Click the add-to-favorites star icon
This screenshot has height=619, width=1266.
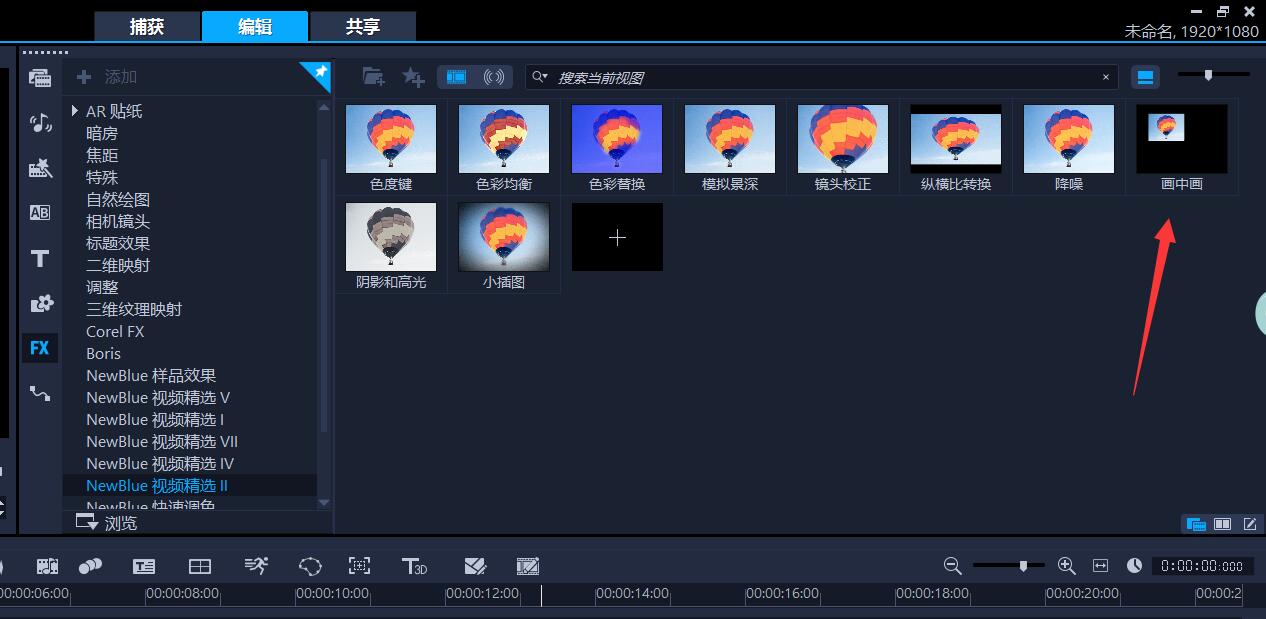tap(412, 77)
